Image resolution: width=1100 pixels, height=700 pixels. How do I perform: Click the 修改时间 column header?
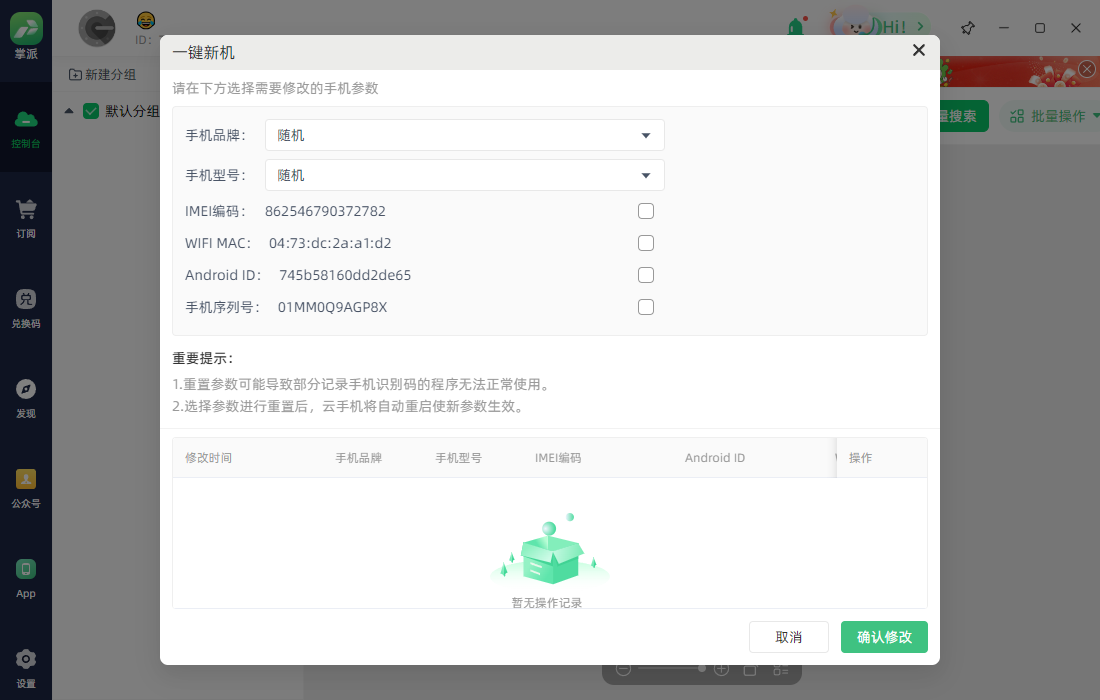[208, 458]
